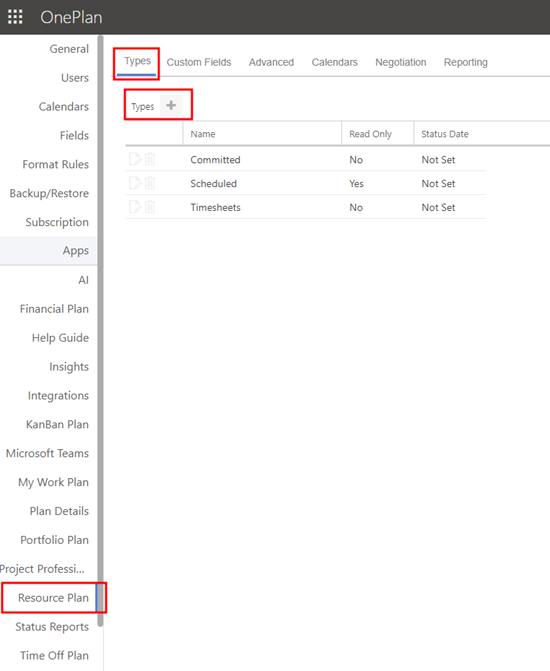Open the app launcher grid icon

[15, 17]
